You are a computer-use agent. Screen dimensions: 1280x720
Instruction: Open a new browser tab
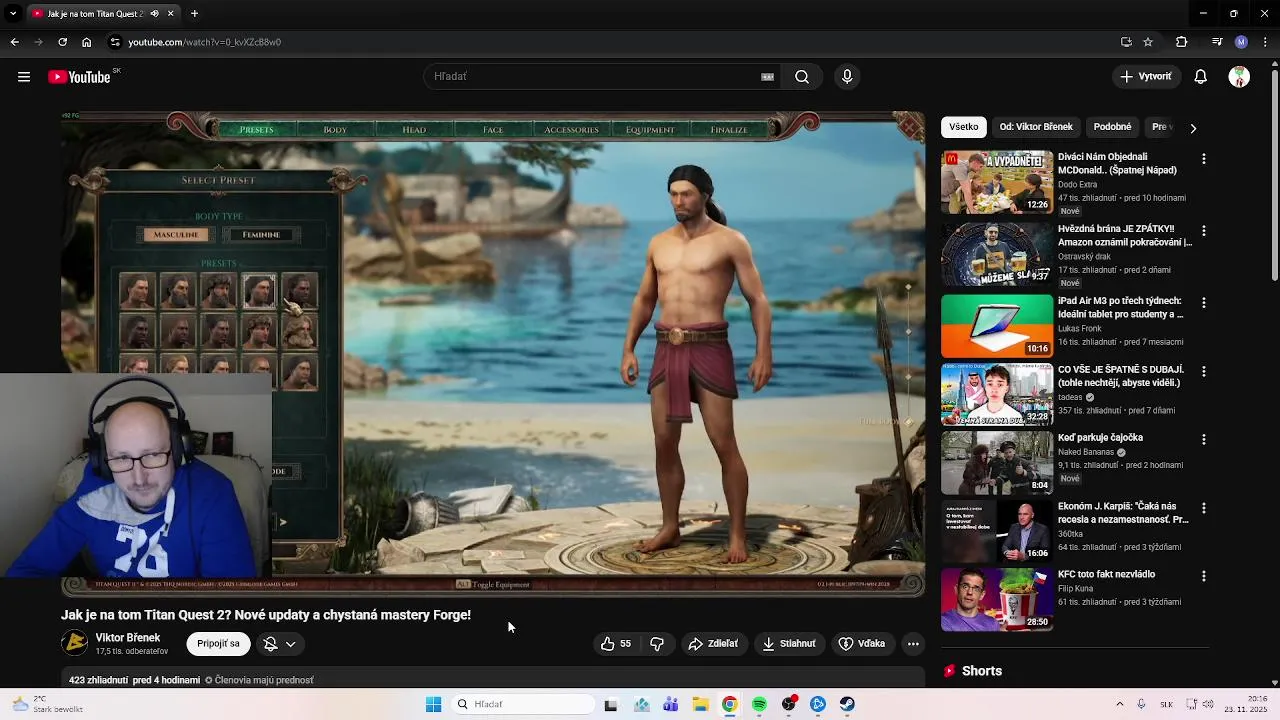pos(194,14)
